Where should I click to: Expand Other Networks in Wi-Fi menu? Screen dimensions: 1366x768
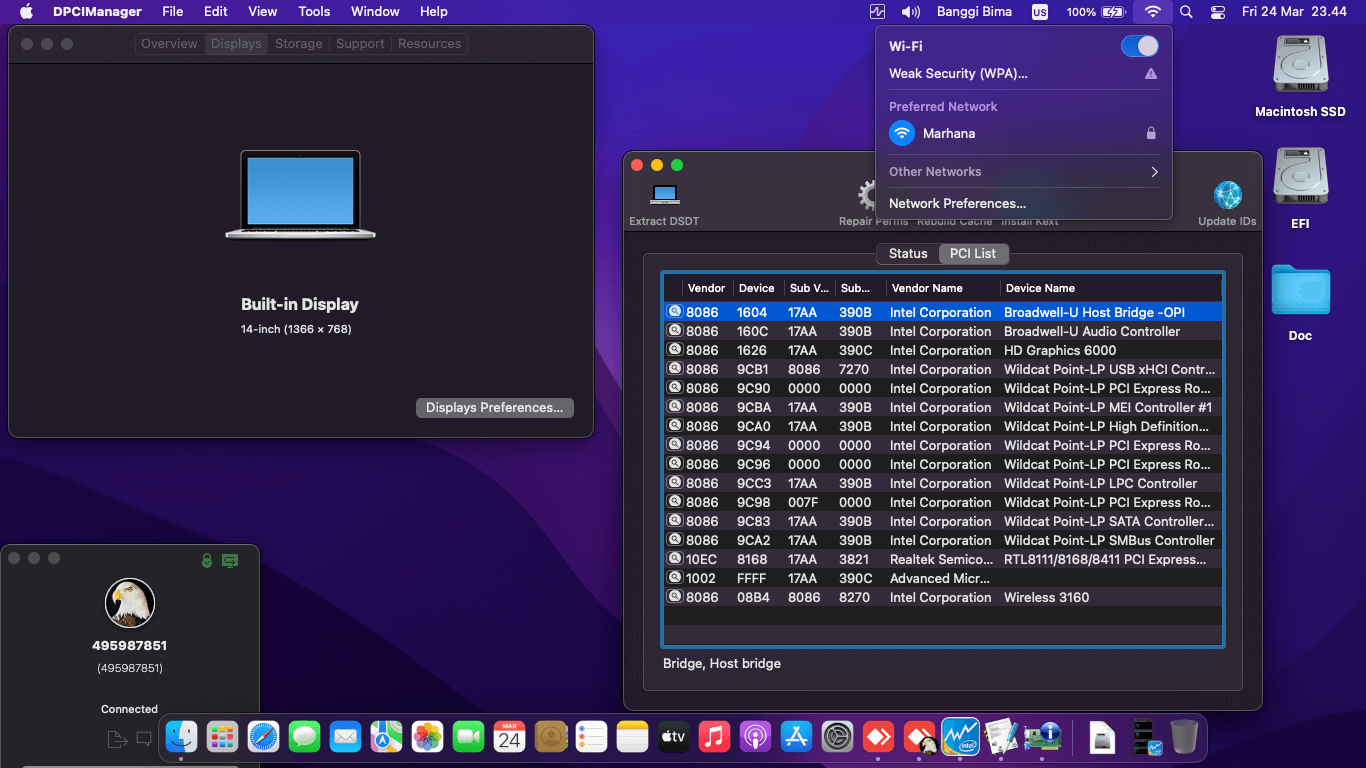(x=1024, y=171)
